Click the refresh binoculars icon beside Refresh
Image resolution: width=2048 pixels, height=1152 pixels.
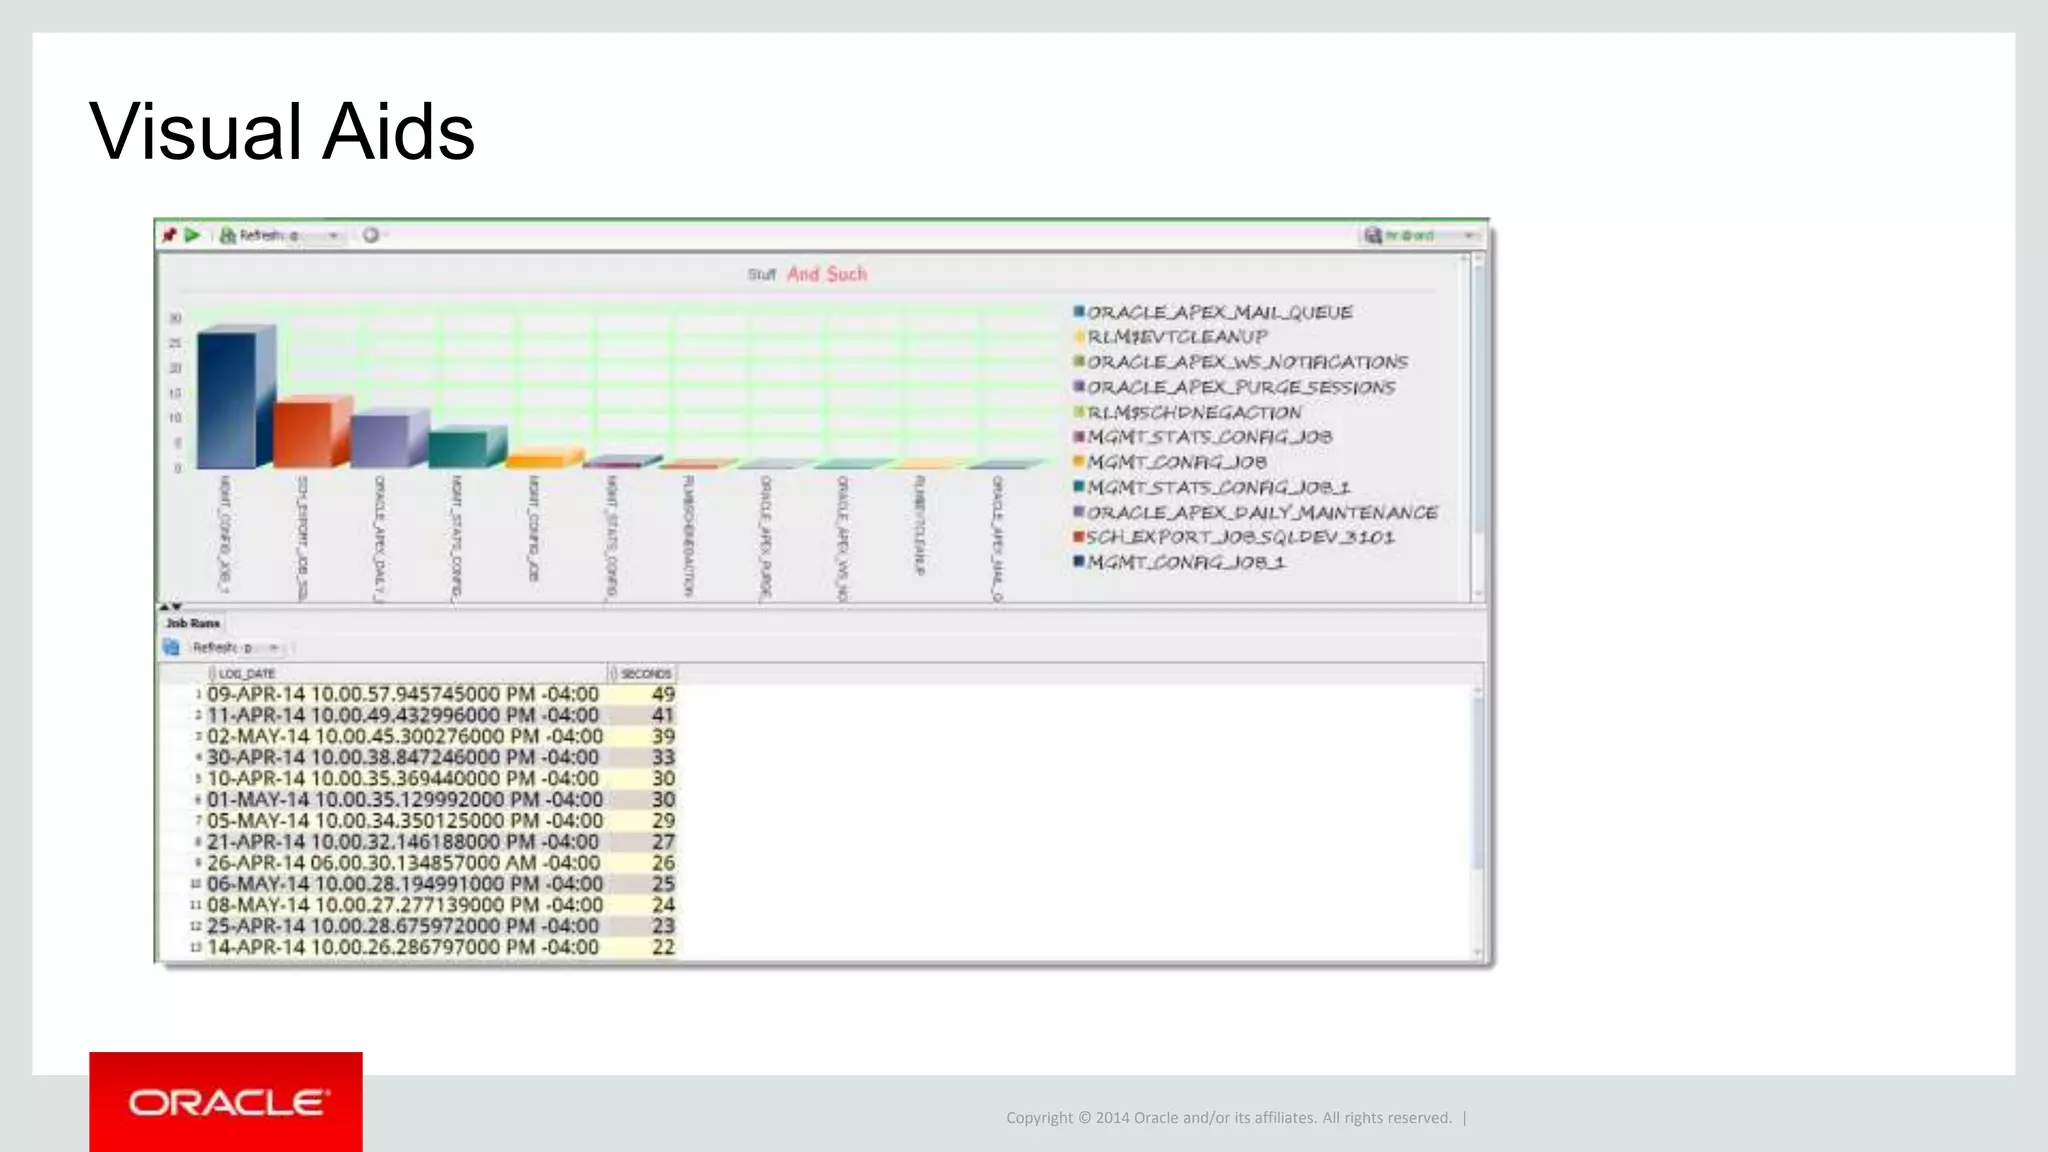click(x=228, y=235)
